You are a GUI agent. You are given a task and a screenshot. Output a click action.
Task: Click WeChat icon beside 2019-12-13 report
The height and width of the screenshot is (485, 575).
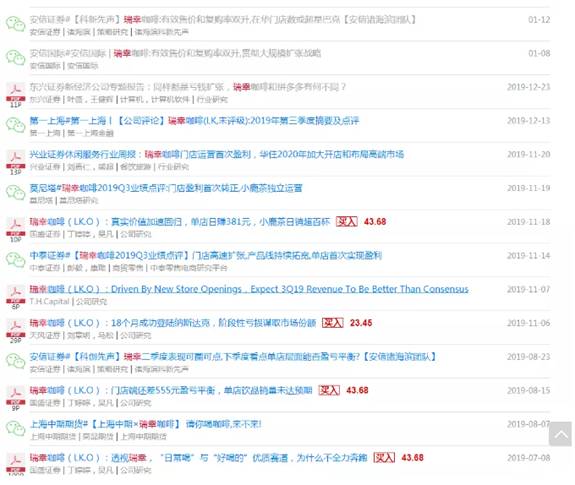[15, 125]
